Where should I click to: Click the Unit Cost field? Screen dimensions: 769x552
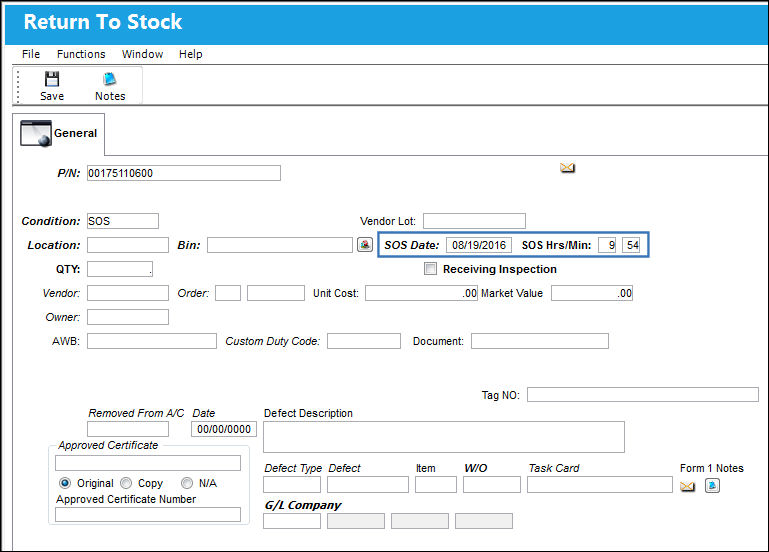421,293
